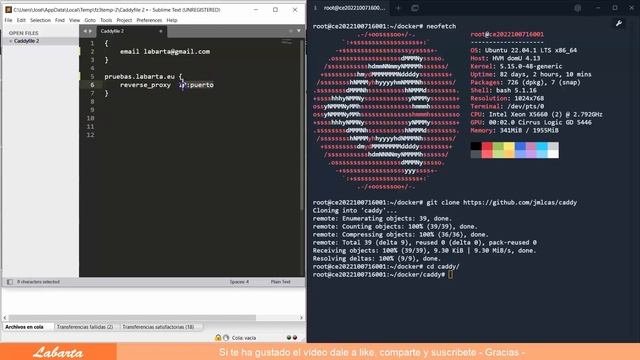Viewport: 640px width, 360px height.
Task: Click the Sublime Text app icon in title bar
Action: (x=8, y=9)
